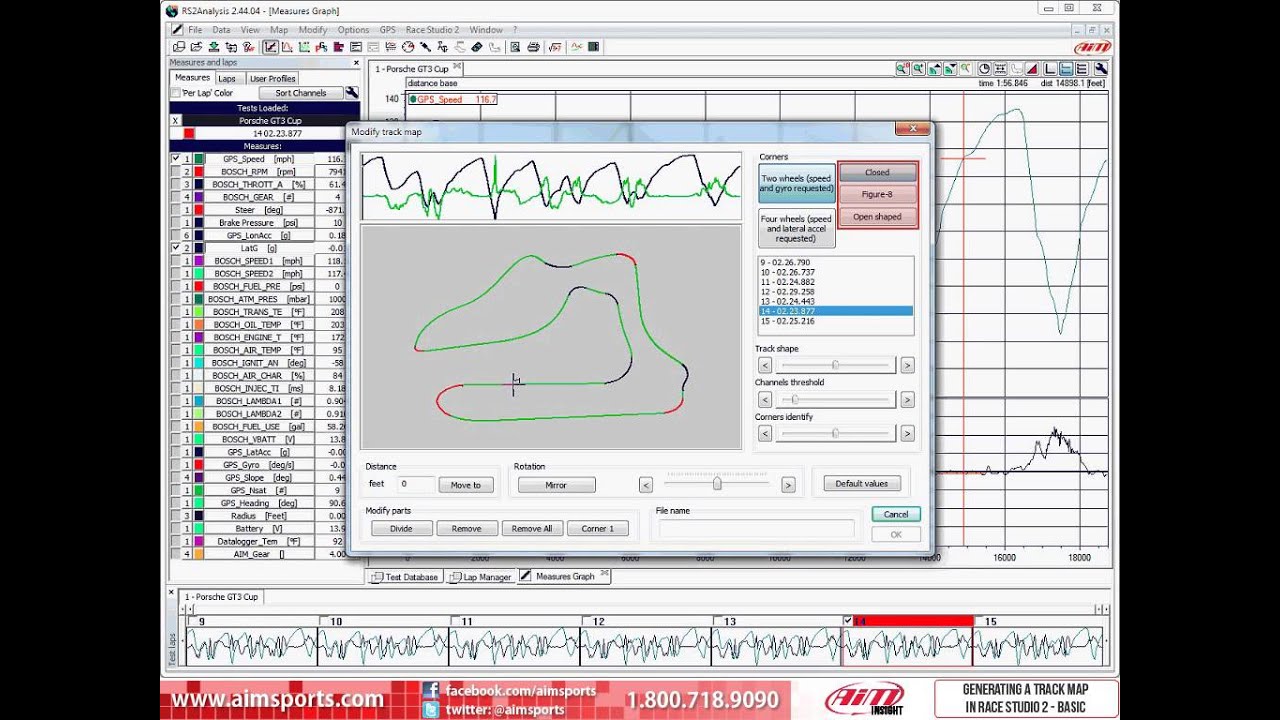The height and width of the screenshot is (720, 1280).
Task: Click zoom reset magnifier icon in graph toolbar
Action: click(x=903, y=69)
